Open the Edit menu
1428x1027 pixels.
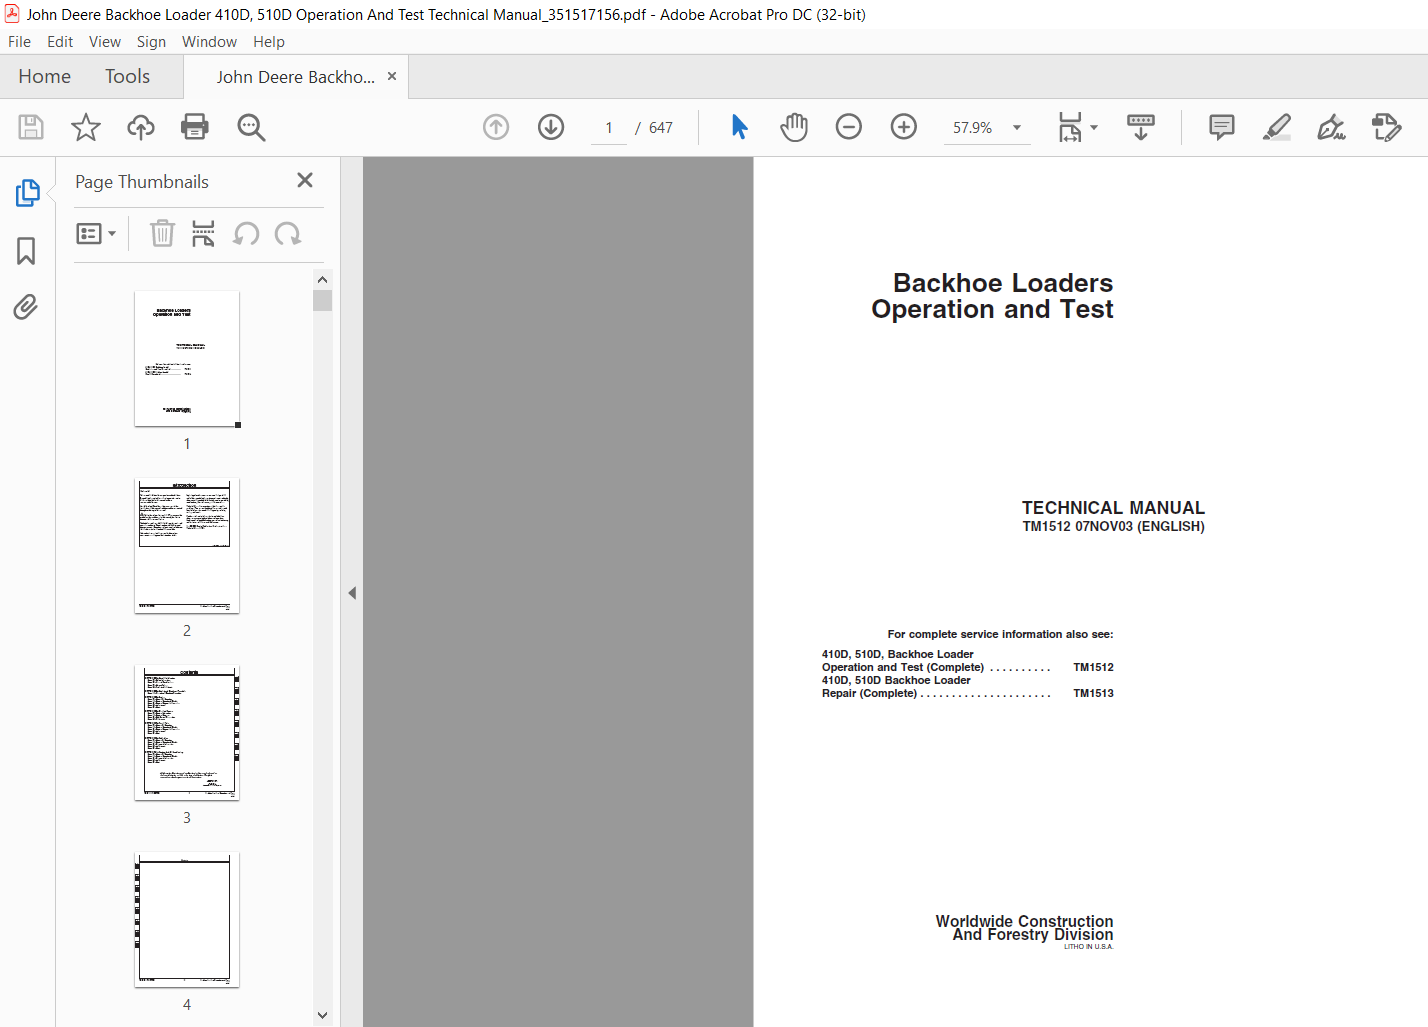pyautogui.click(x=60, y=42)
